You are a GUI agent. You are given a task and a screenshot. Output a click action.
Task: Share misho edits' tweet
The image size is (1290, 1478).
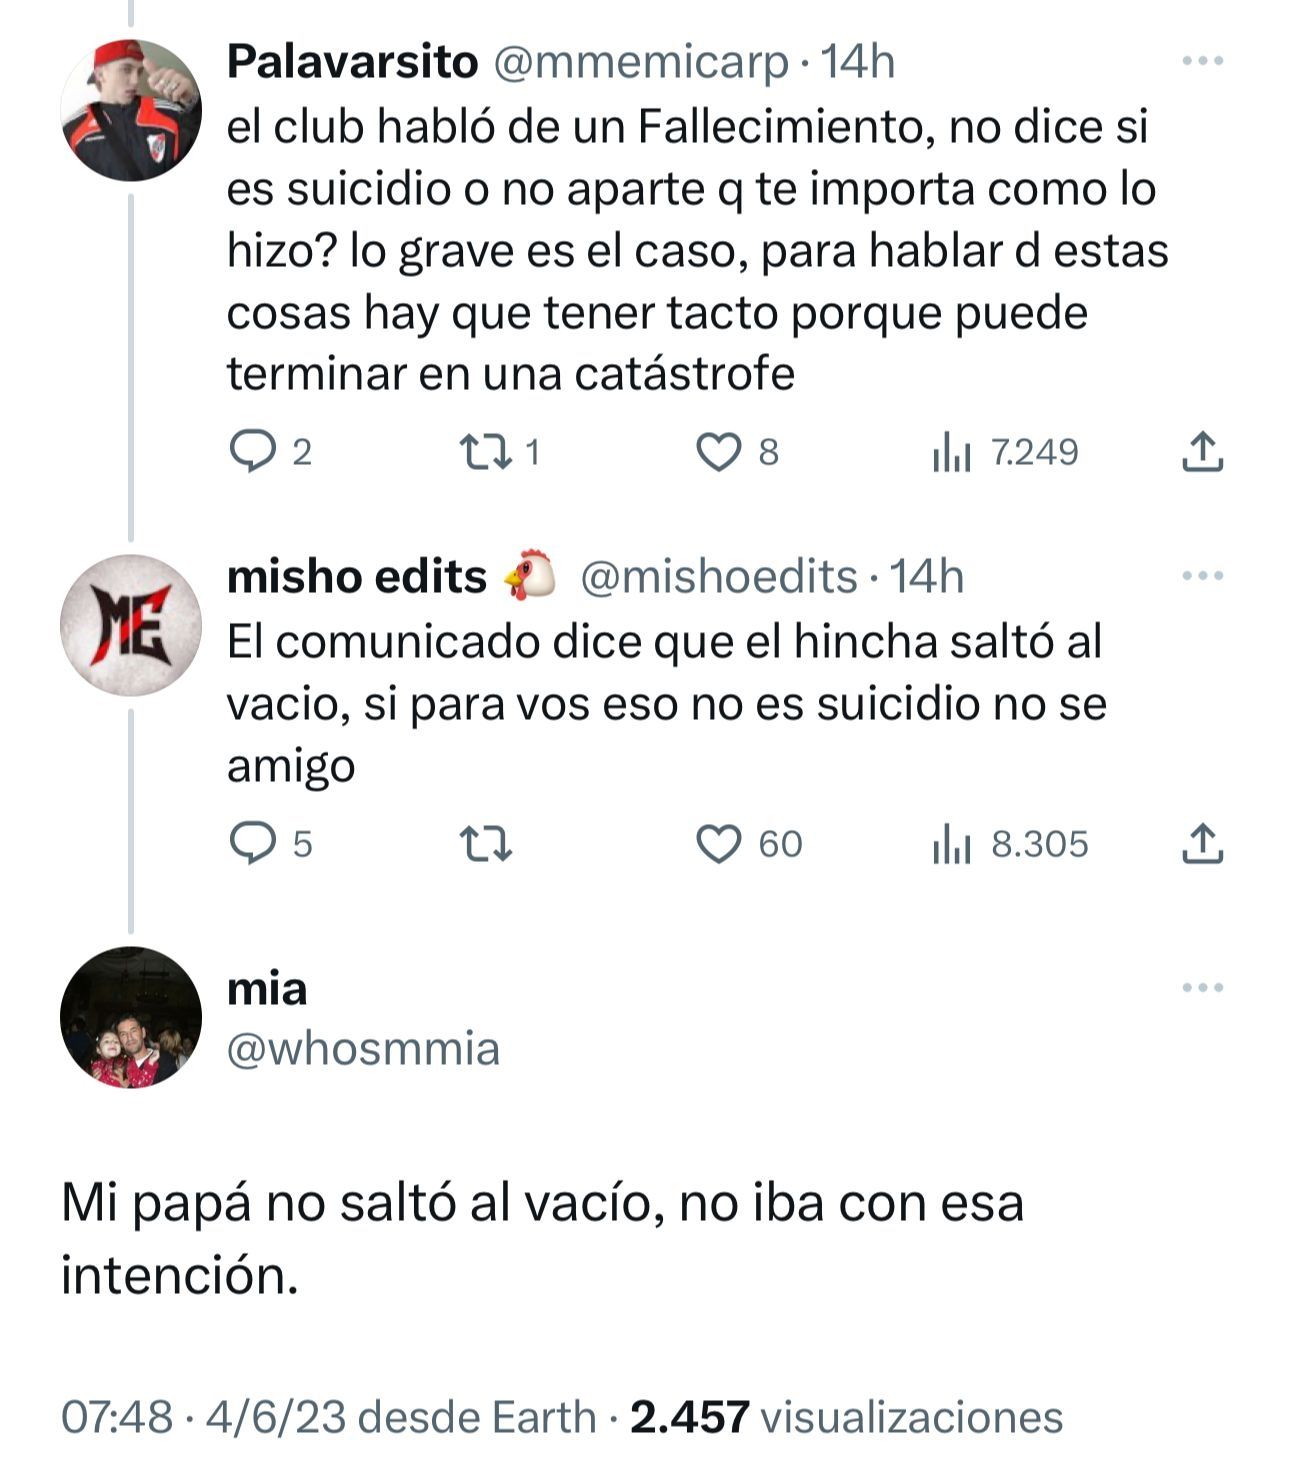[x=1202, y=844]
